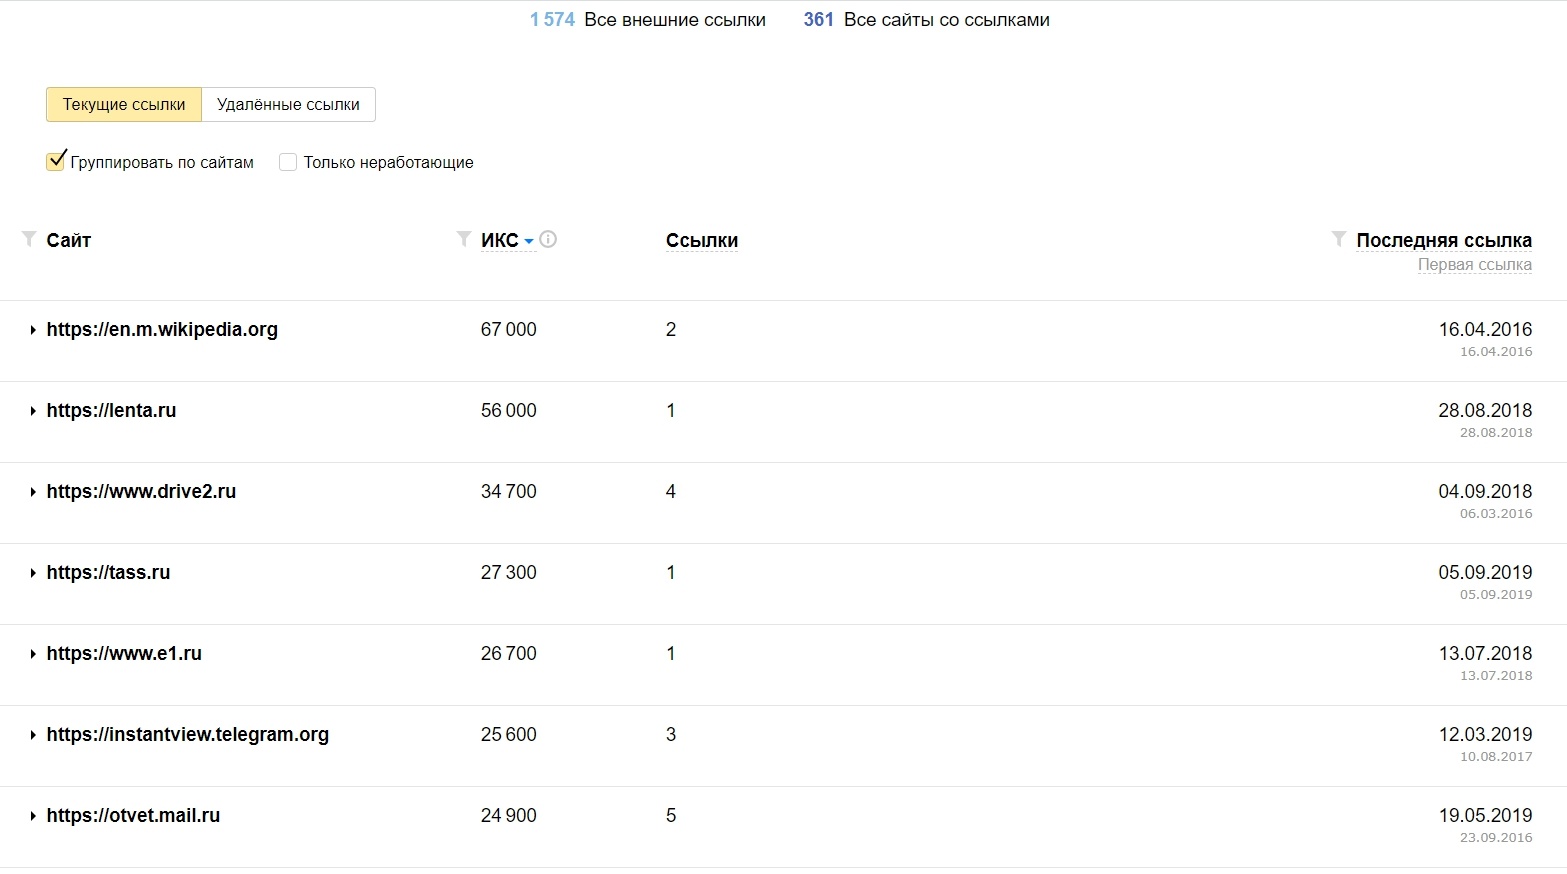Screen dimensions: 1567x874
Task: Sort by Первая ссылка link
Action: pyautogui.click(x=1474, y=265)
